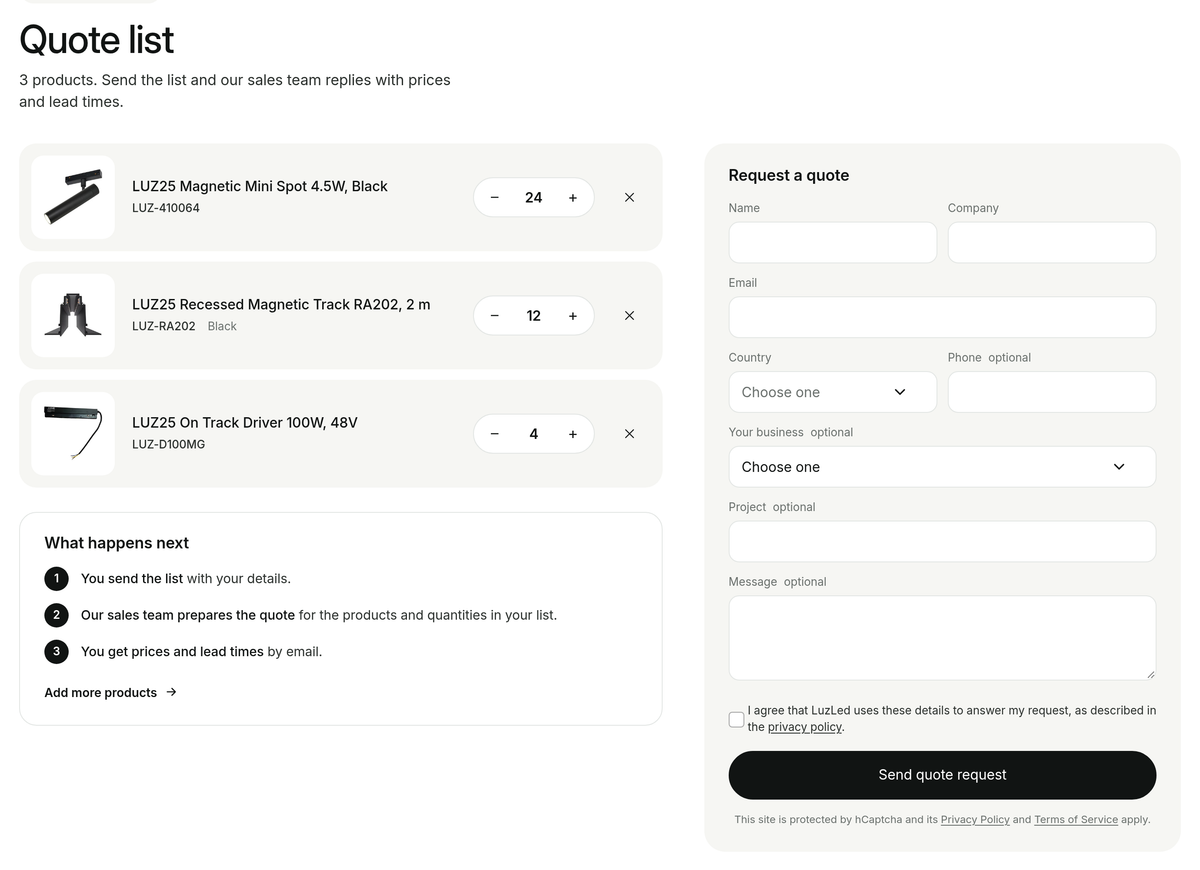Focus the Name input field
Screen dimensions: 1200x870
(832, 243)
